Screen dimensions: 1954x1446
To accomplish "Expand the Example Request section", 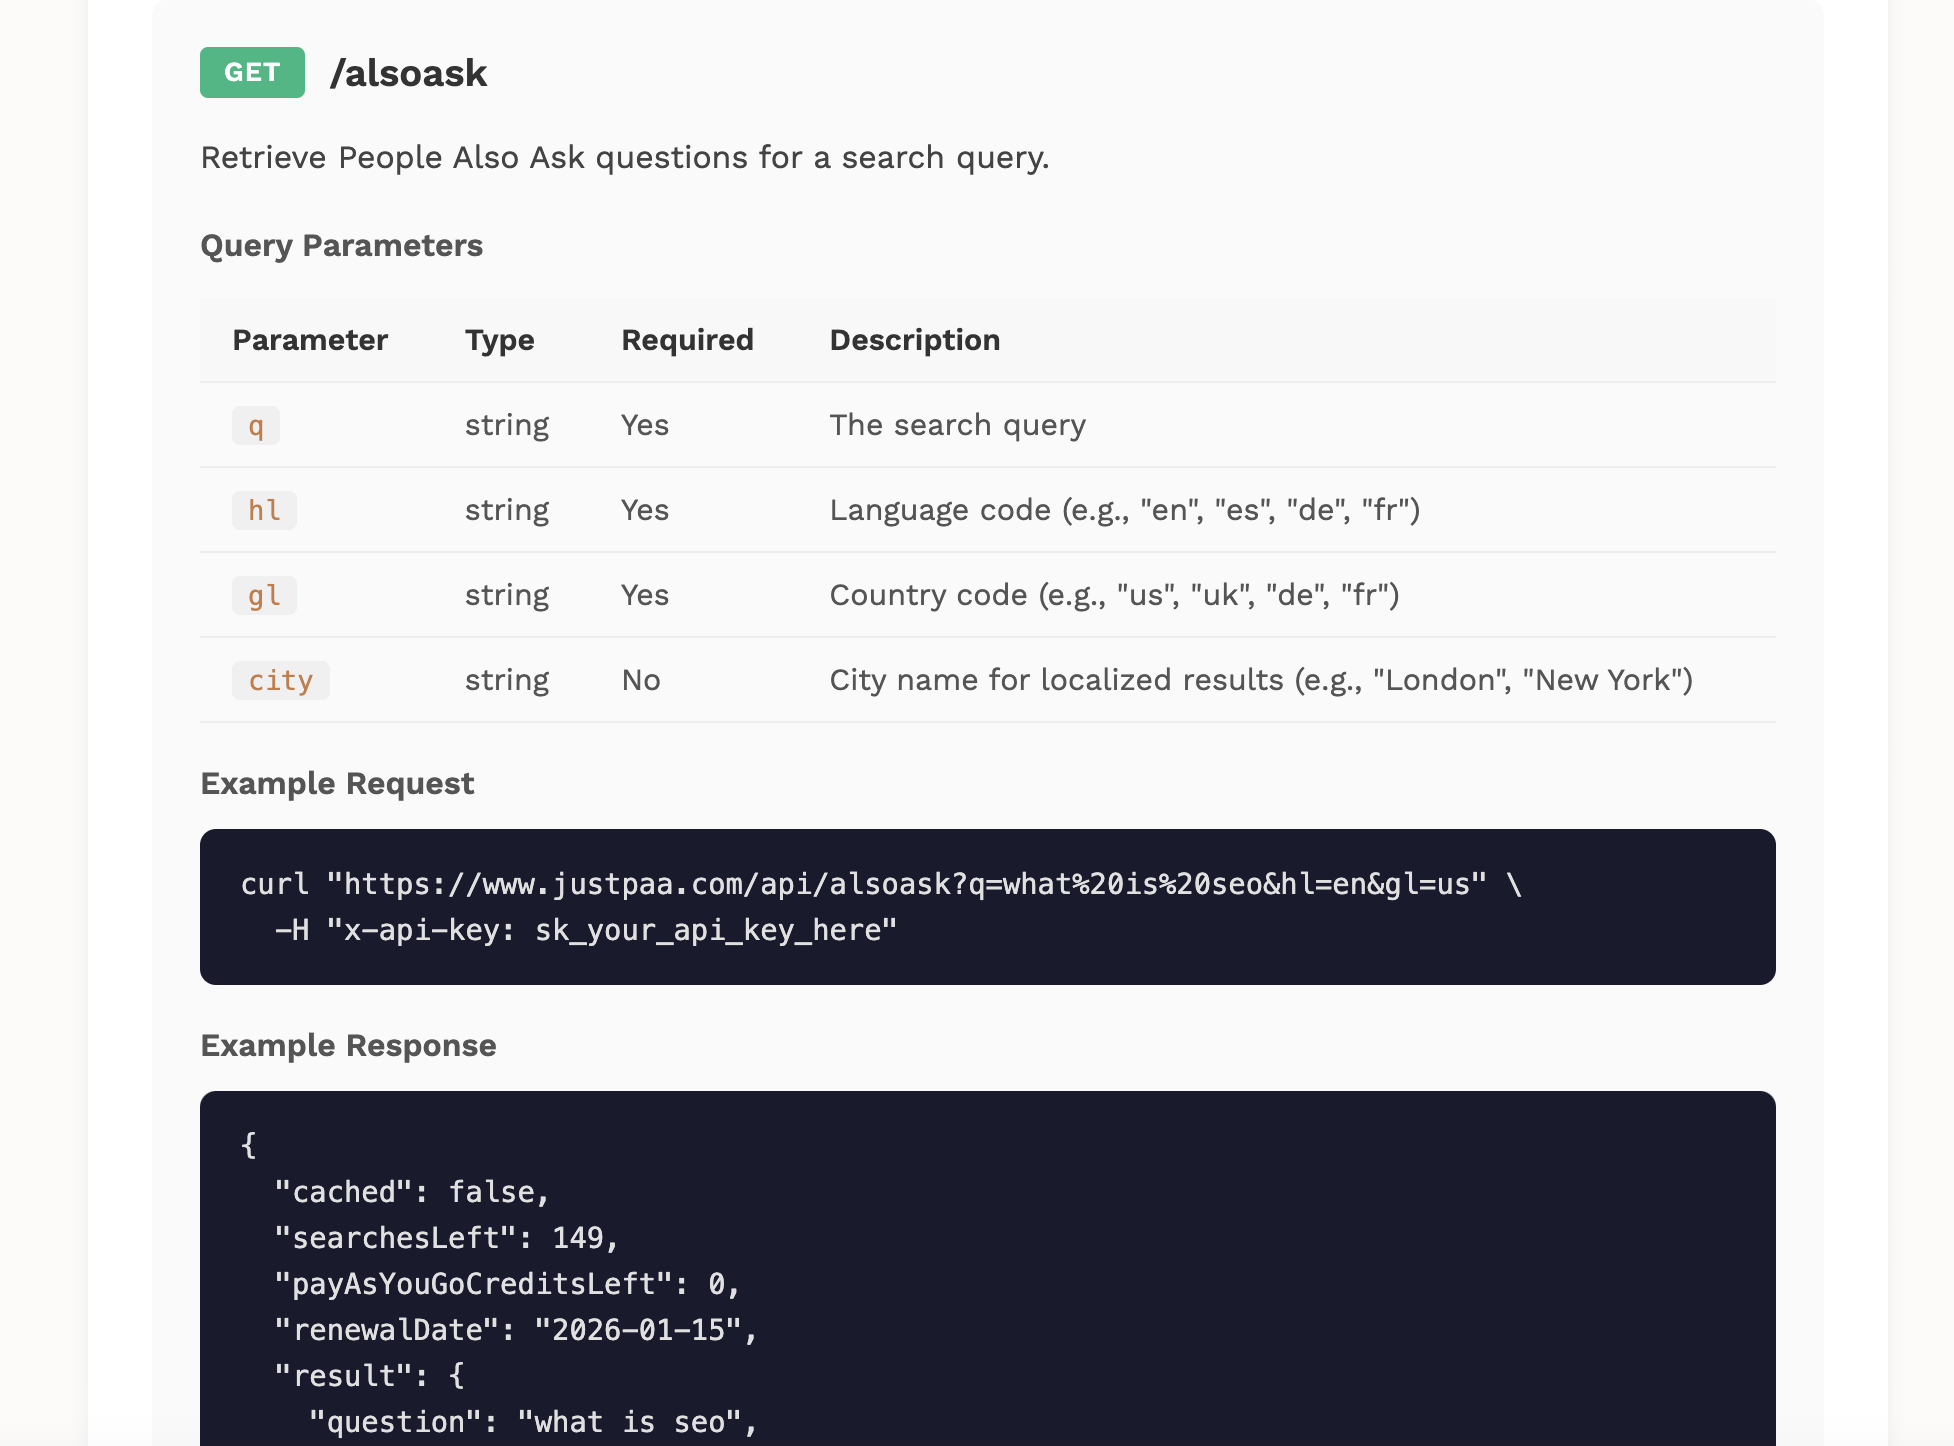I will [x=337, y=783].
